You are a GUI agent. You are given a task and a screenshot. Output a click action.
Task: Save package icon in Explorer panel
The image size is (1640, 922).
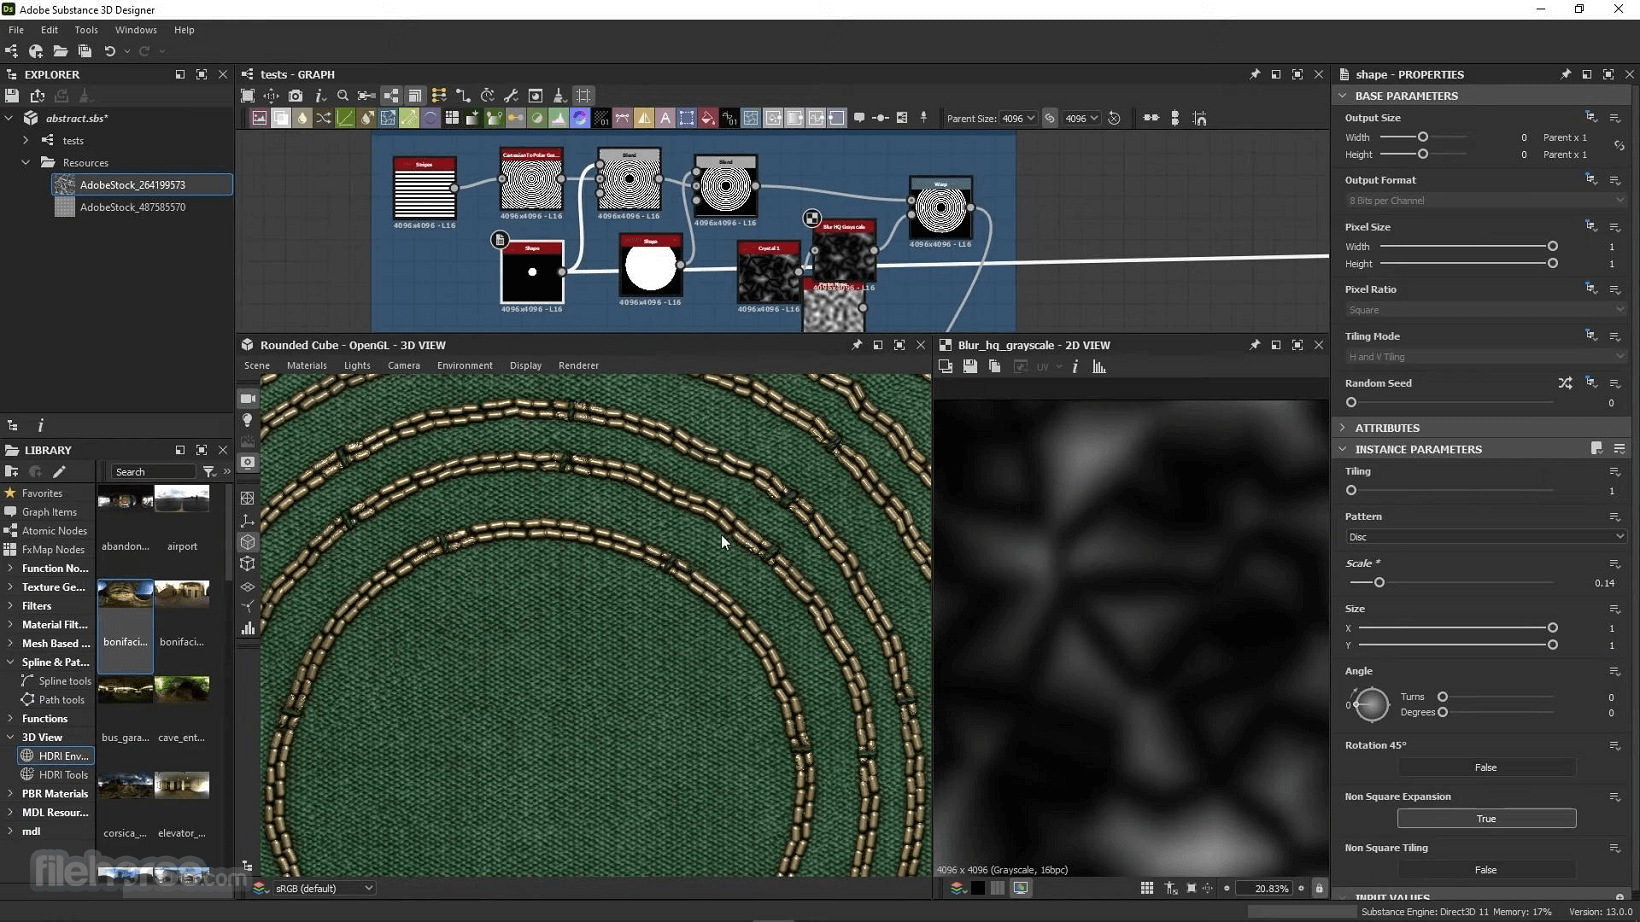point(12,96)
